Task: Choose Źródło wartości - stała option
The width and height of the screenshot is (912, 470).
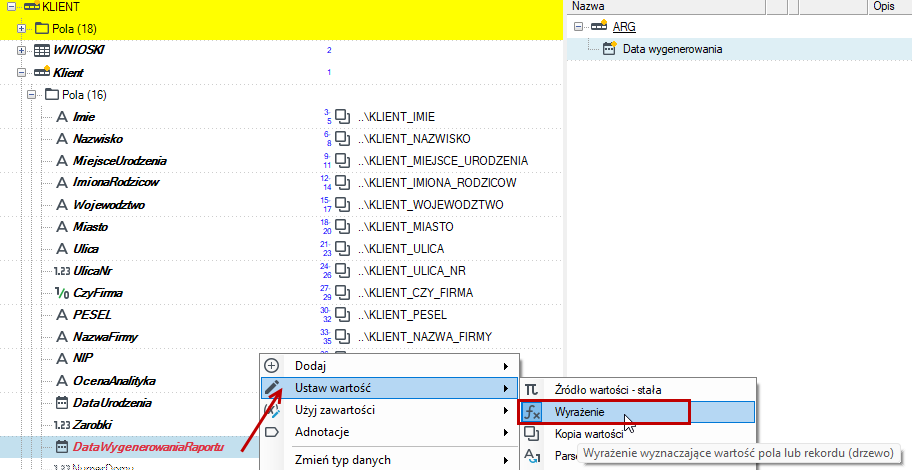Action: tap(637, 390)
